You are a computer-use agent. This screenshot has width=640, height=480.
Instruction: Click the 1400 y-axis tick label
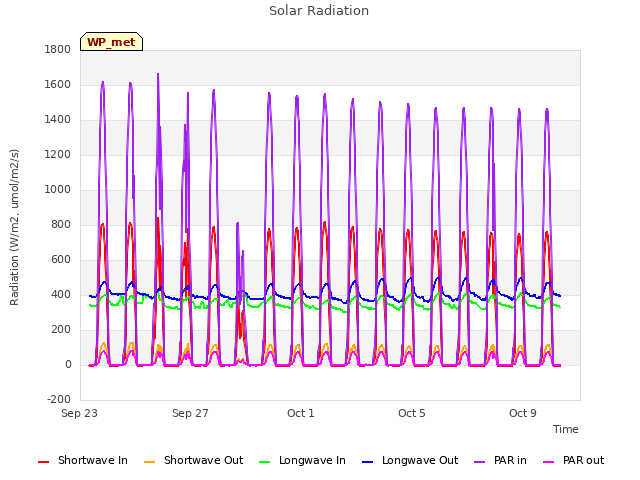click(x=58, y=120)
